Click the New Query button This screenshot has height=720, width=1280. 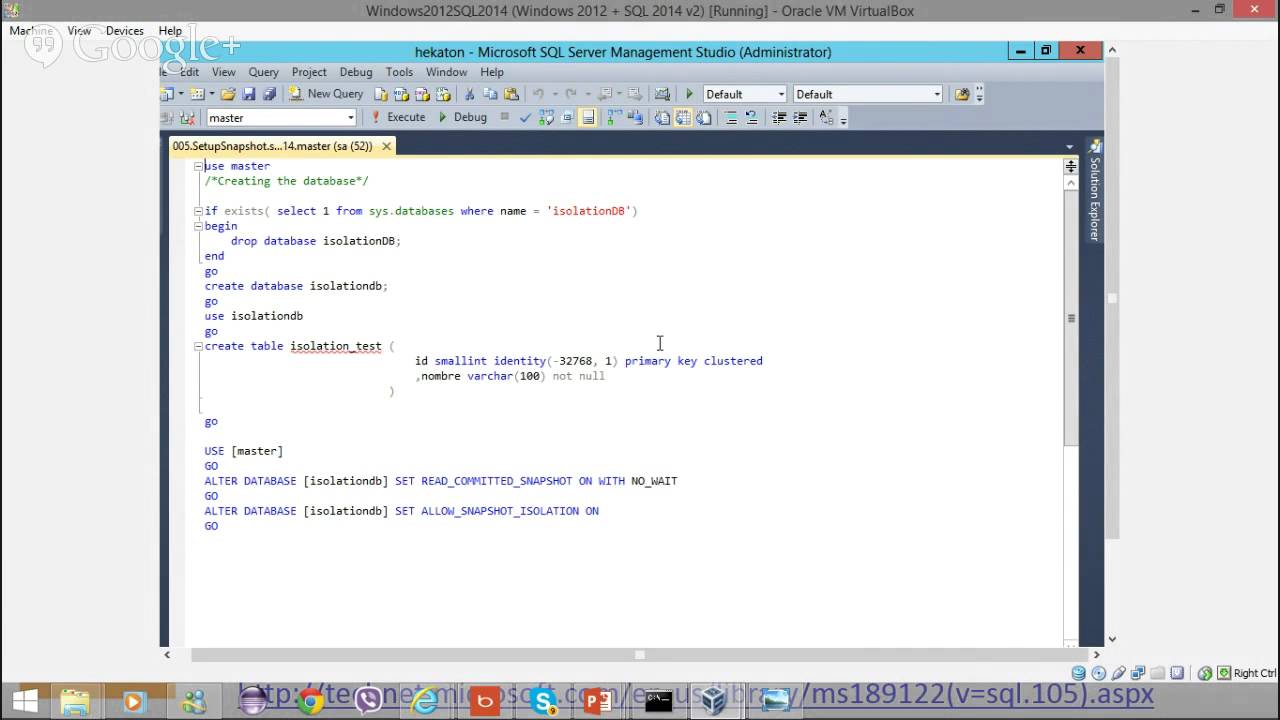(x=326, y=94)
